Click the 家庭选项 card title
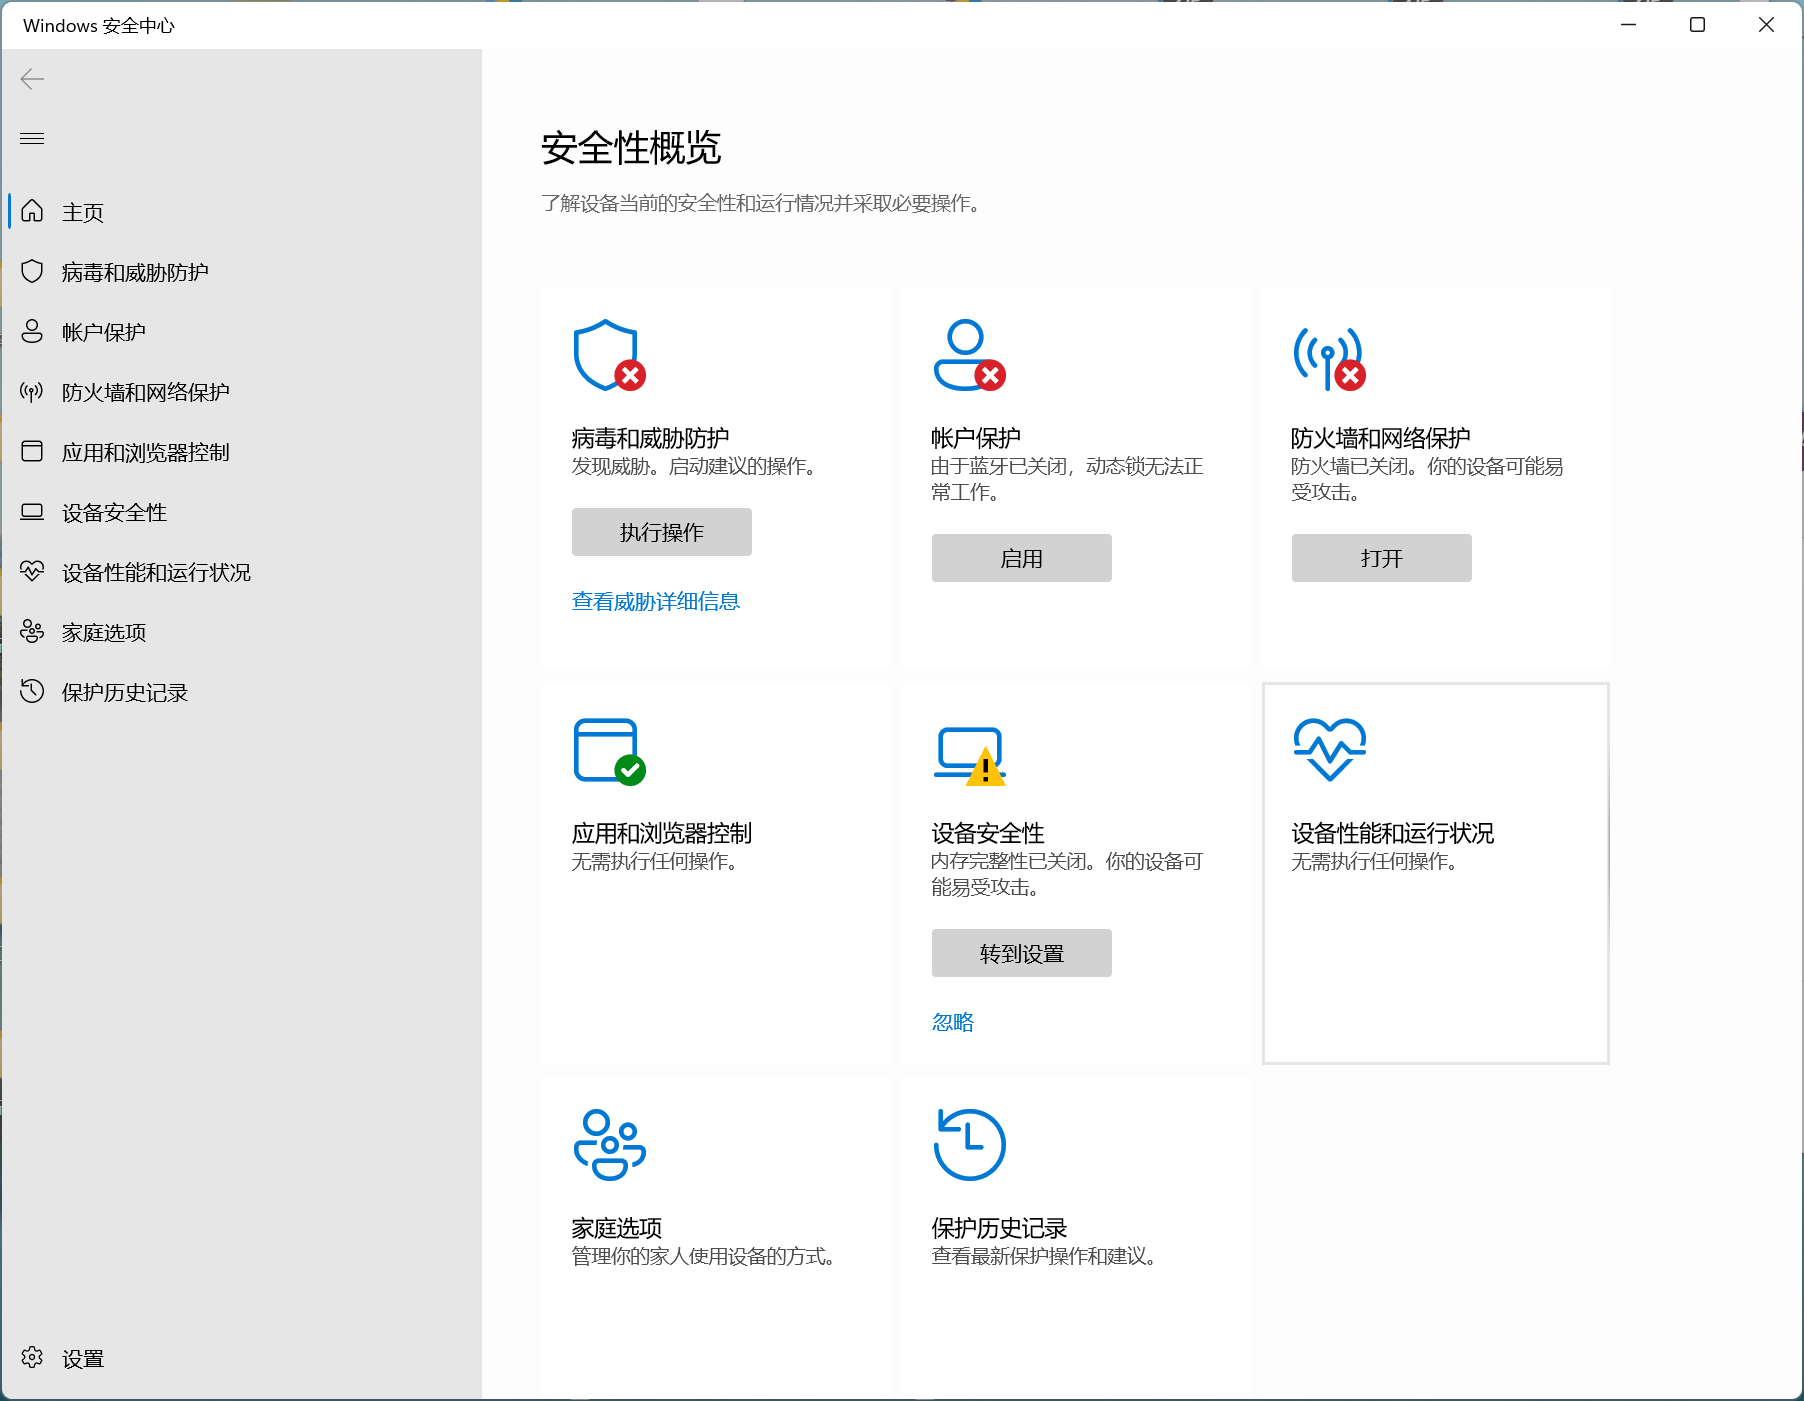Image resolution: width=1804 pixels, height=1401 pixels. click(617, 1228)
